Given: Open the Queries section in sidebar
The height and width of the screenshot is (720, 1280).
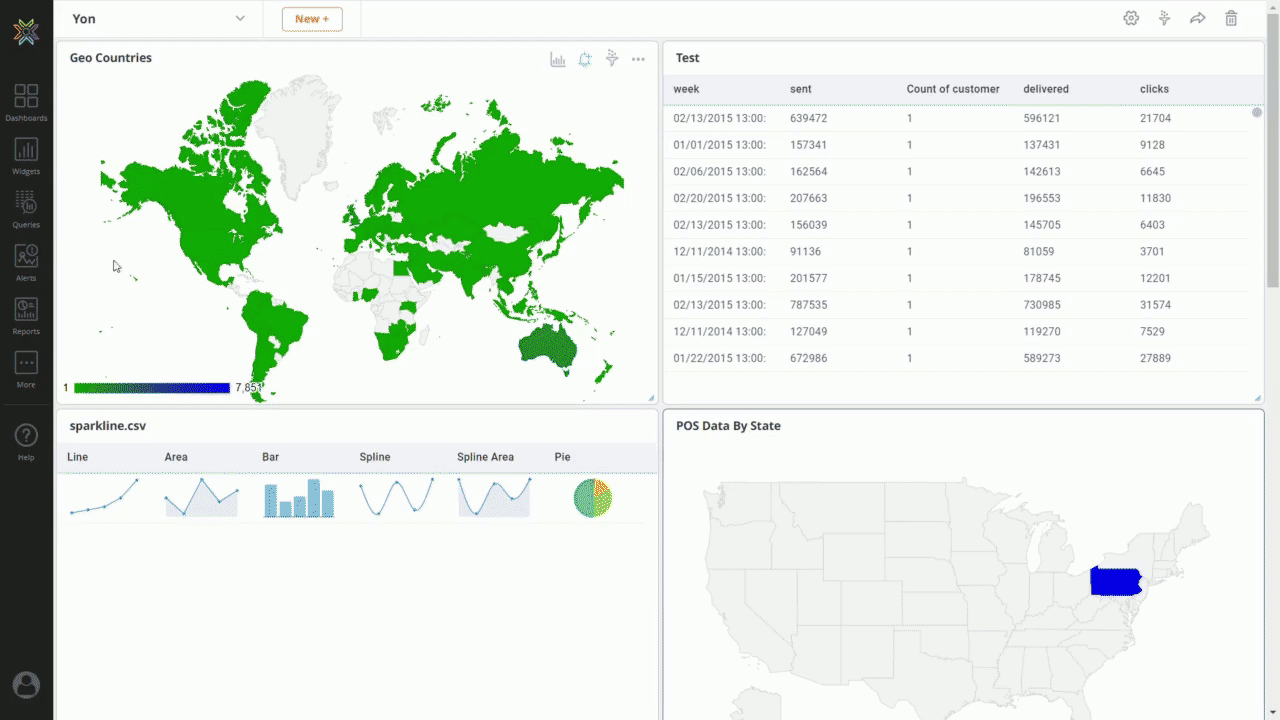Looking at the screenshot, I should [x=26, y=209].
